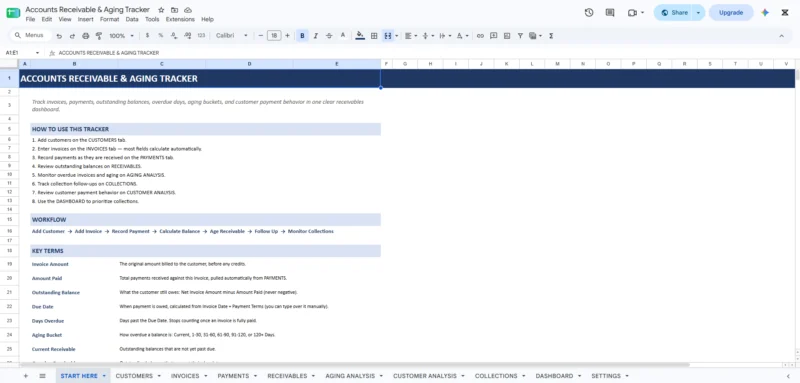
Task: Print the spreadsheet using printer icon
Action: [x=85, y=36]
